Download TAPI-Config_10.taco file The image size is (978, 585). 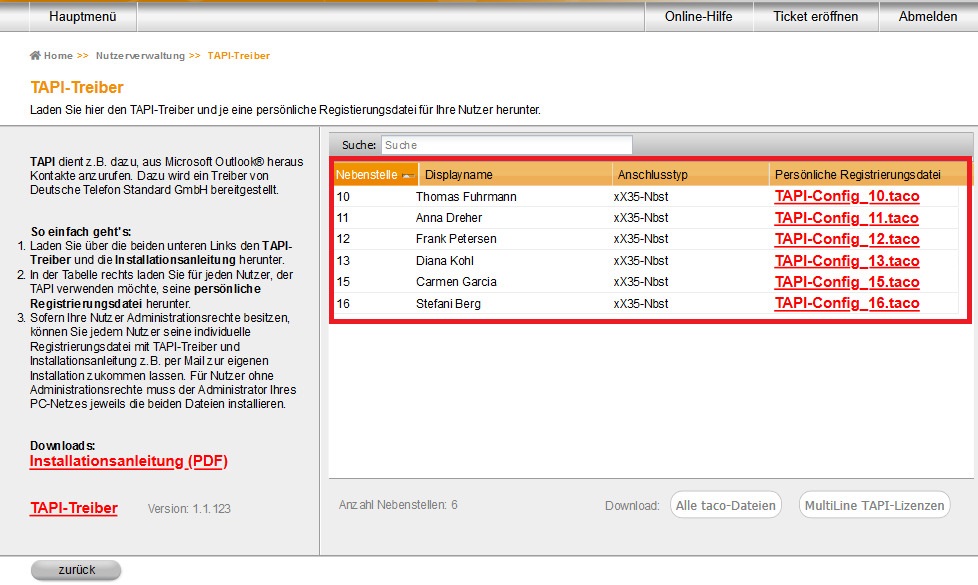click(x=847, y=196)
